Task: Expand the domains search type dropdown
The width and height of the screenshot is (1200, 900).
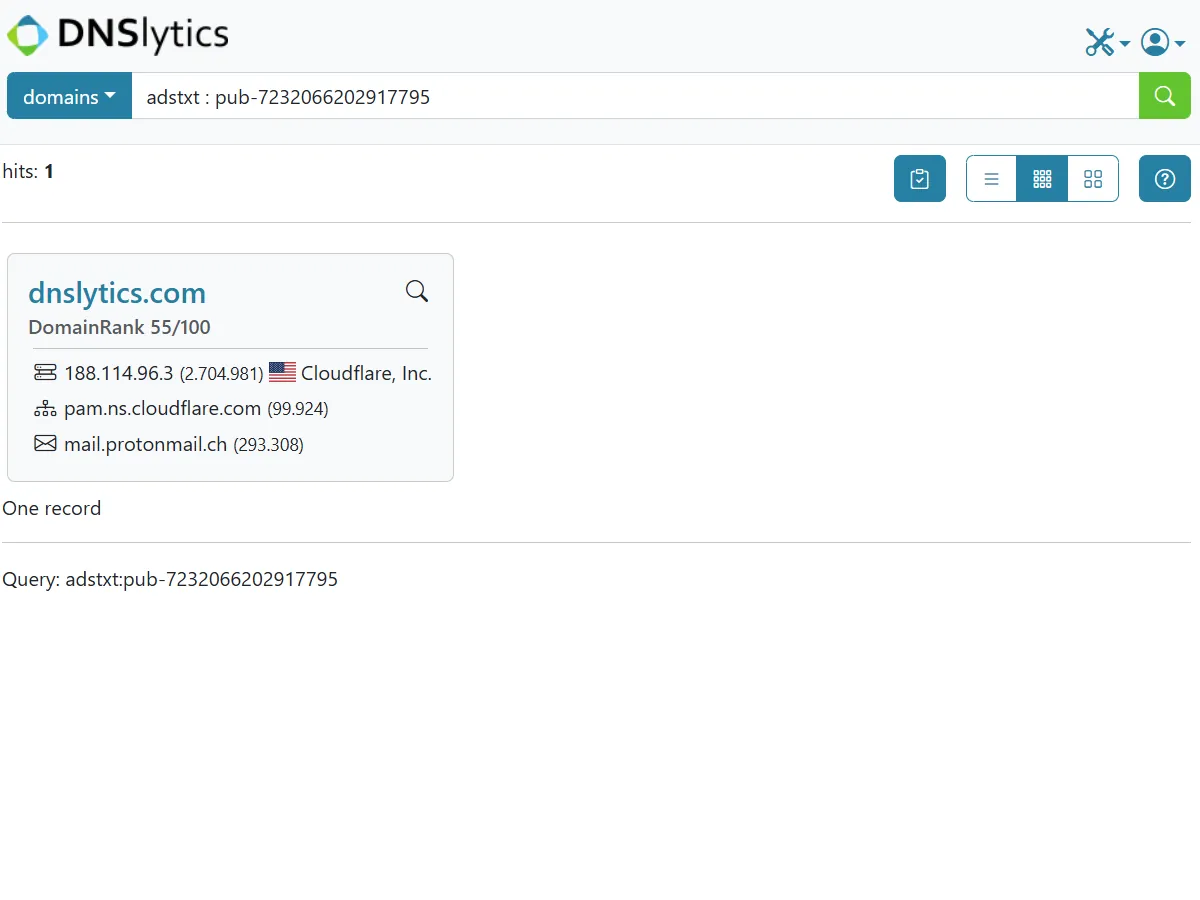Action: coord(70,96)
